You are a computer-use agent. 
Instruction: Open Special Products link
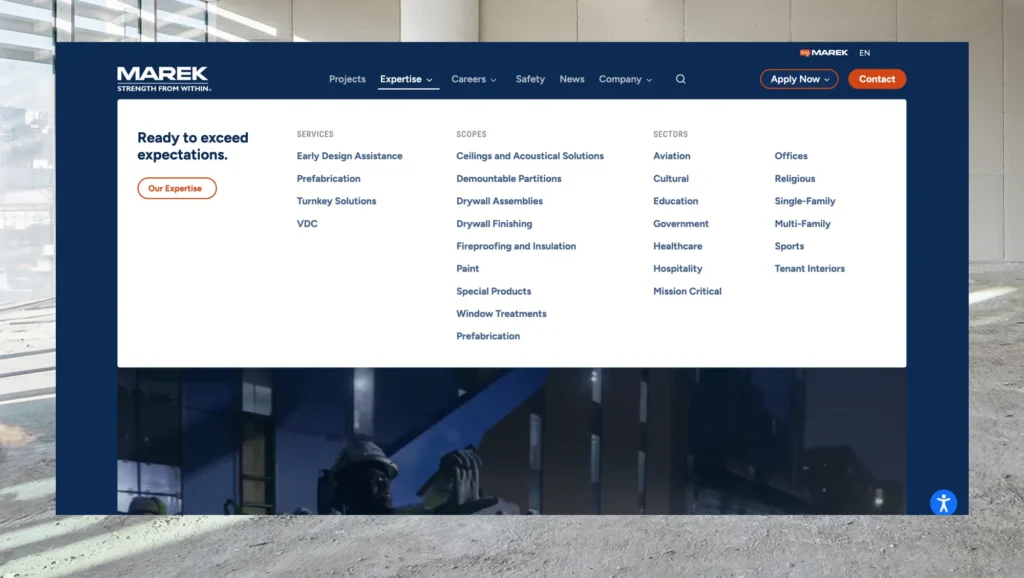(494, 291)
